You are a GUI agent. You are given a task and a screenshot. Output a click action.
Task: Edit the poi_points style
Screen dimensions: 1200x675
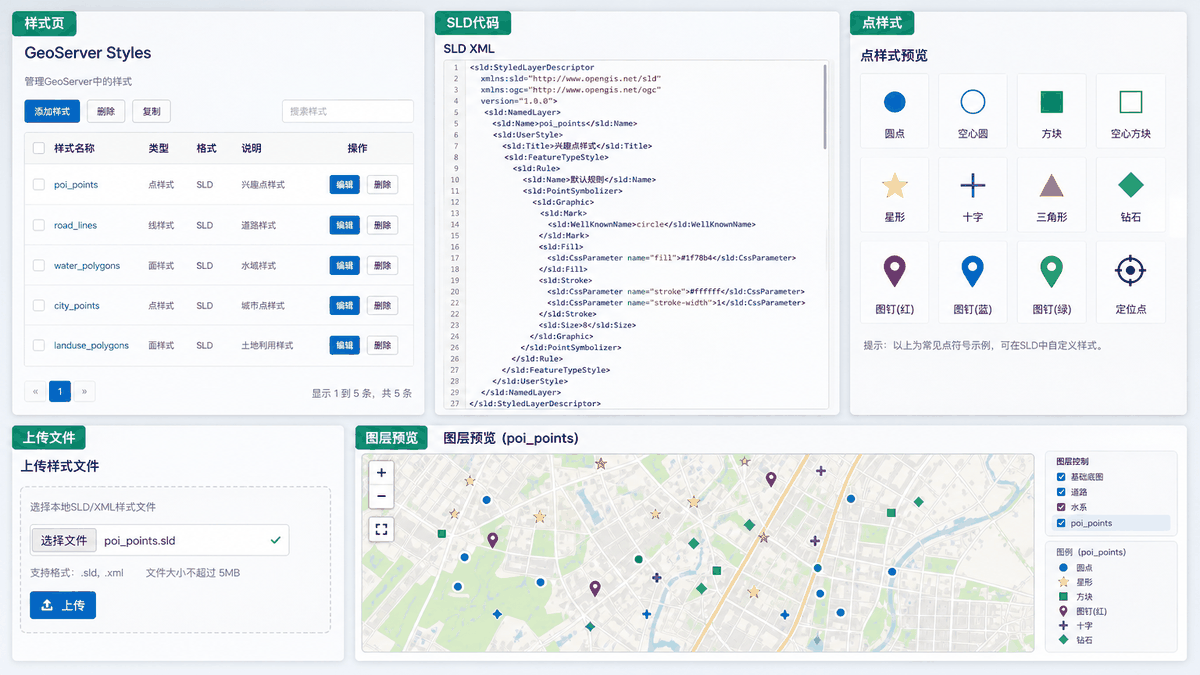pyautogui.click(x=344, y=185)
